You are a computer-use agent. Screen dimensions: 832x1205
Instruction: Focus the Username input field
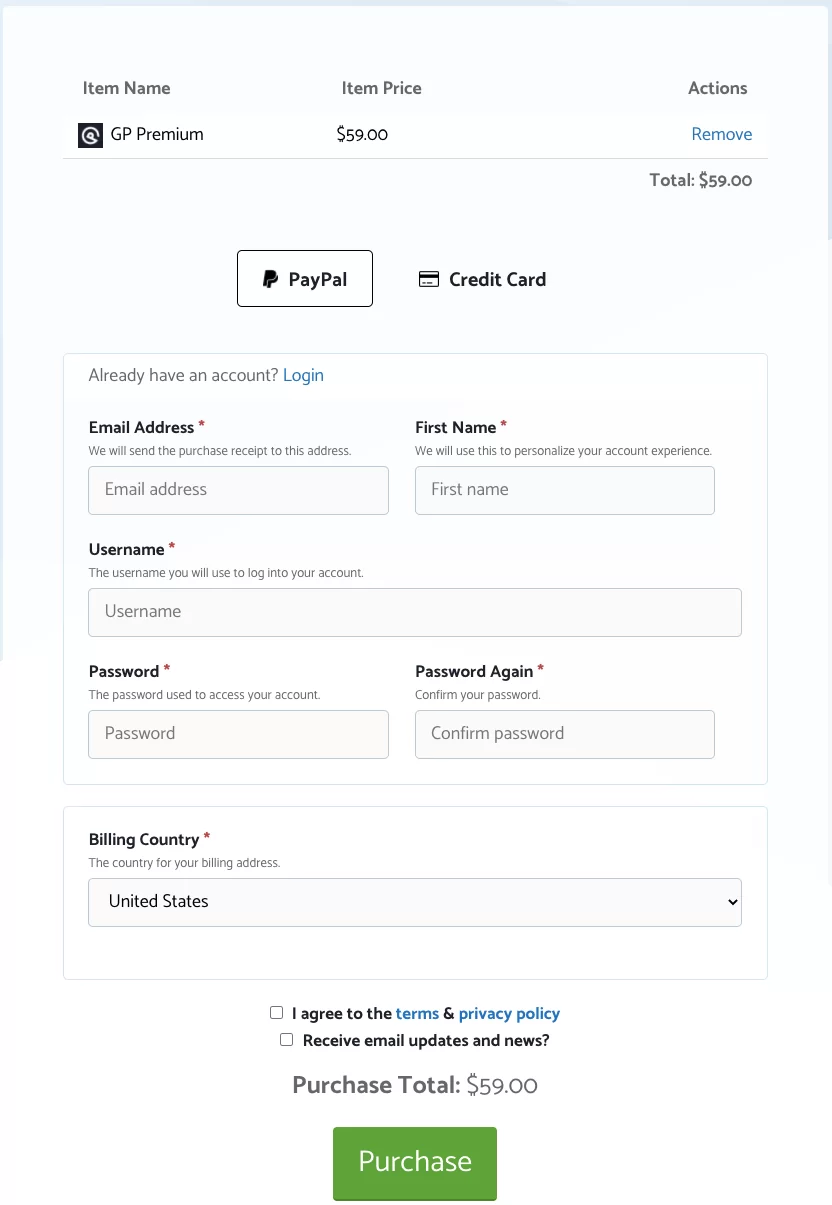[x=415, y=612]
